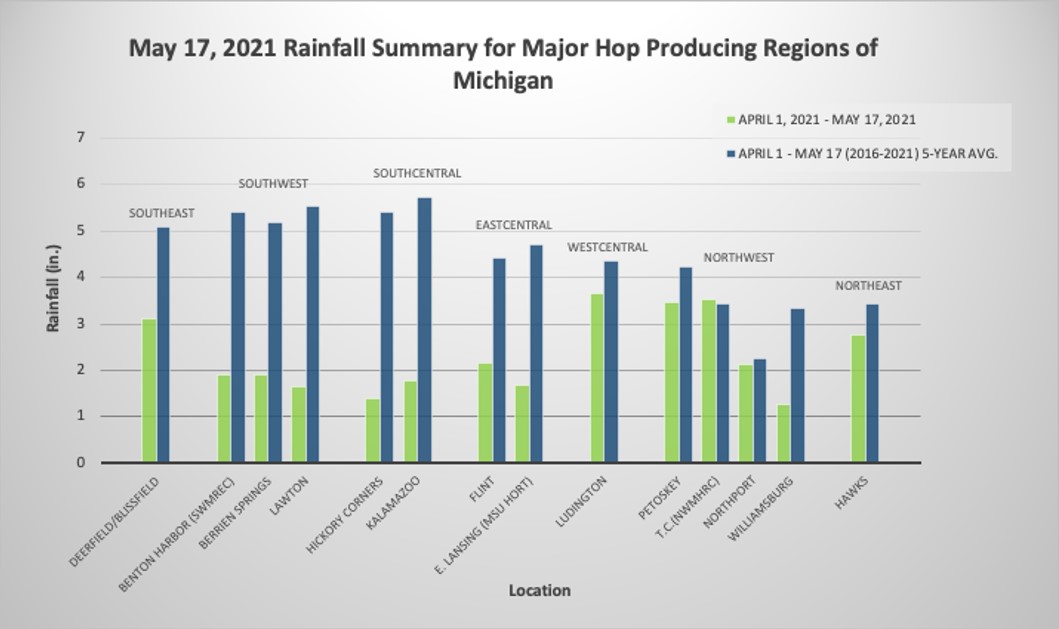The height and width of the screenshot is (629, 1059).
Task: Select the WESTCENTRAL region label
Action: click(x=607, y=247)
